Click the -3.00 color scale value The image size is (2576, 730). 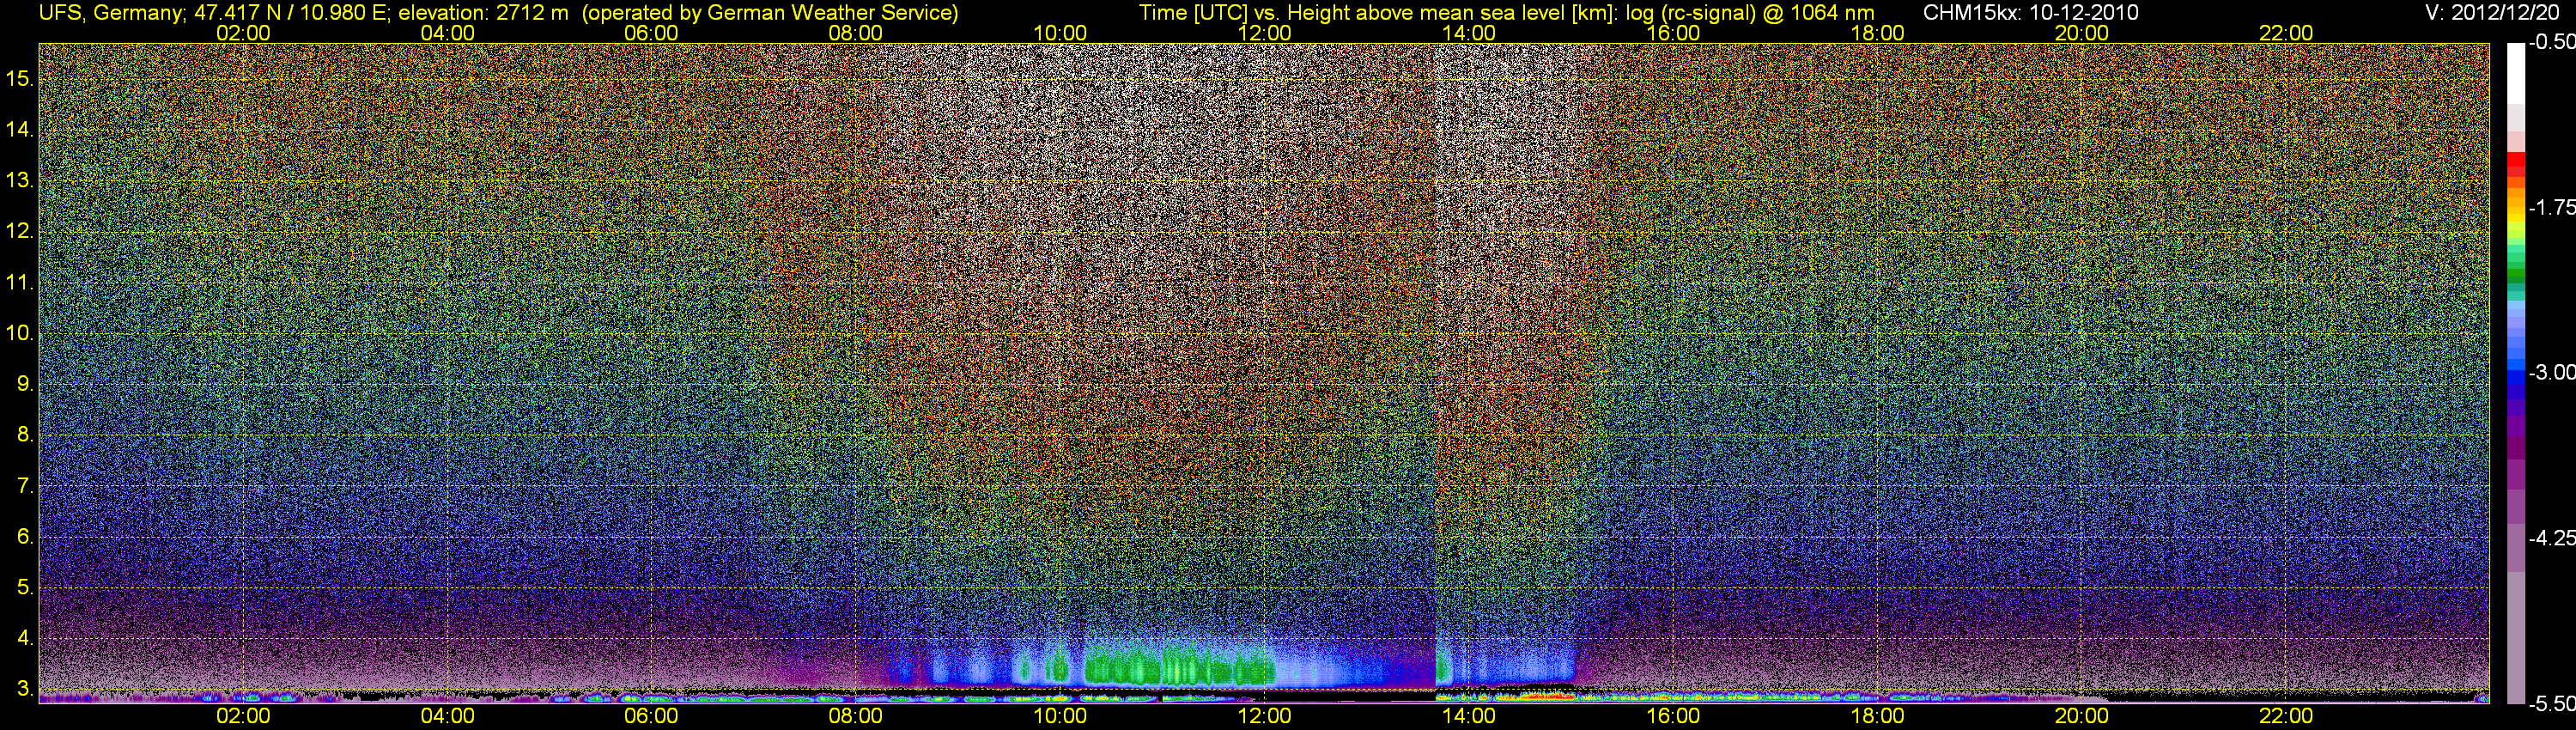(2552, 372)
